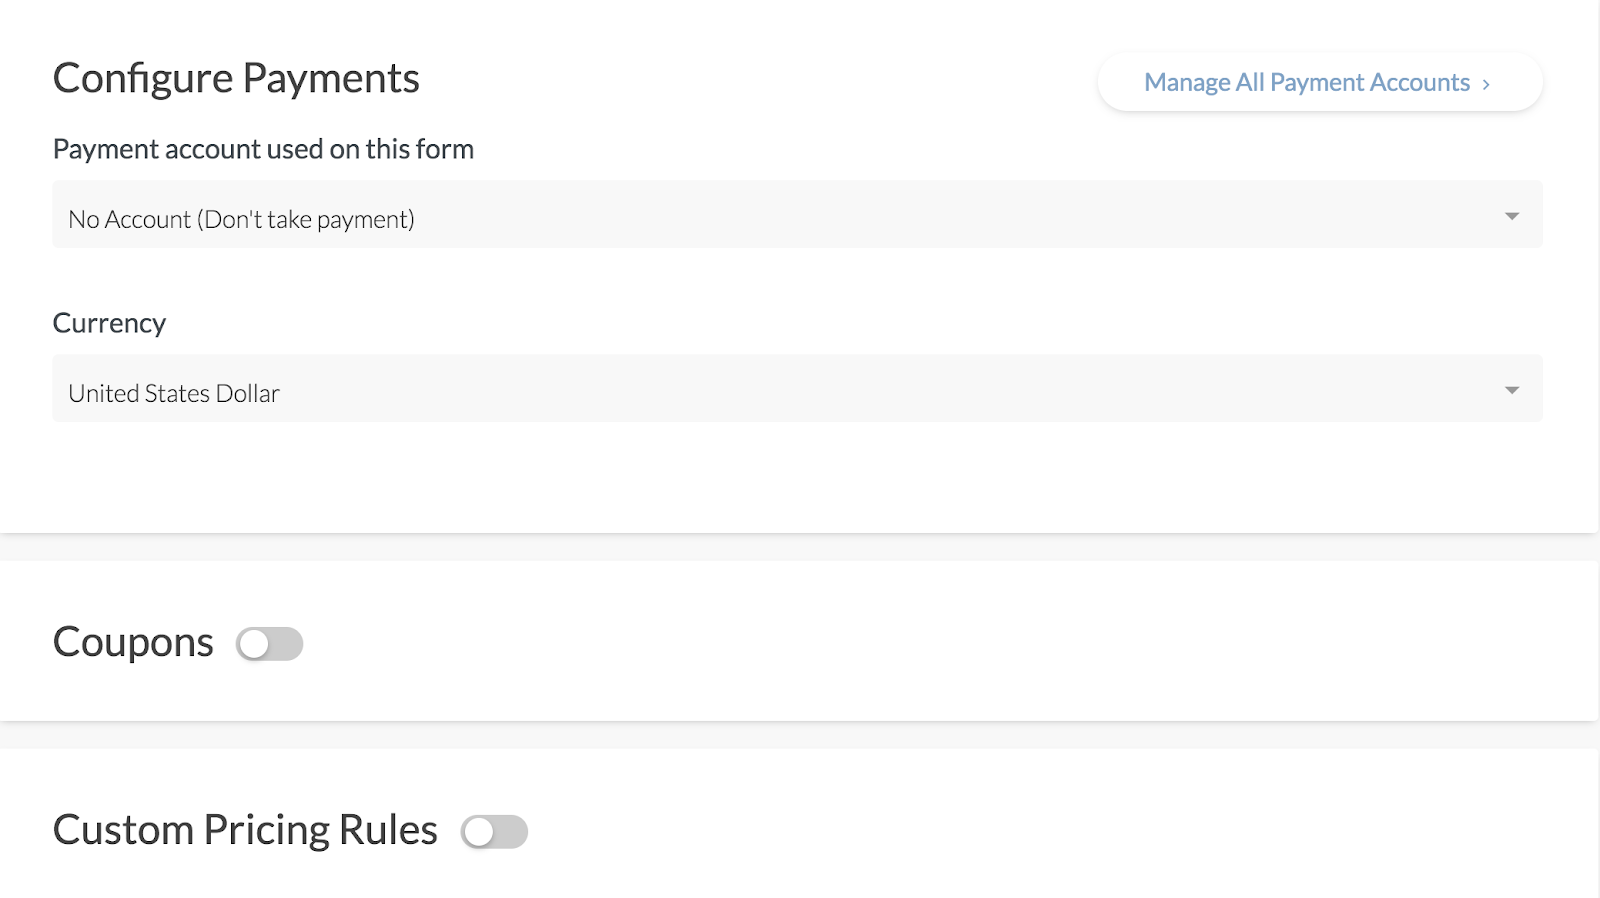Click the gray track of the Coupons switch

pyautogui.click(x=286, y=644)
